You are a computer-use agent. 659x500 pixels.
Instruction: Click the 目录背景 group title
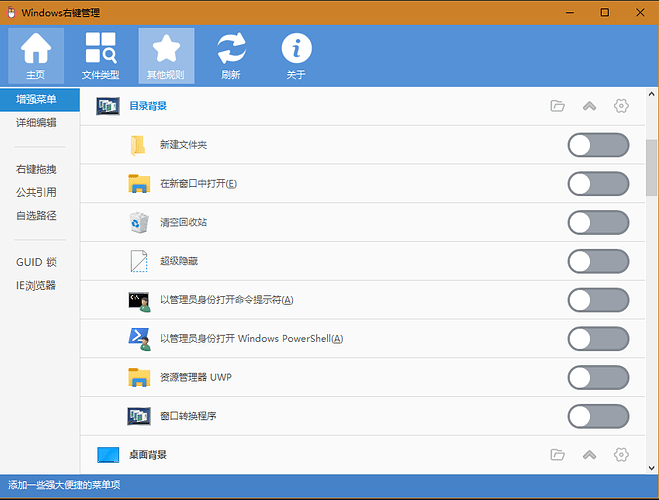(148, 106)
